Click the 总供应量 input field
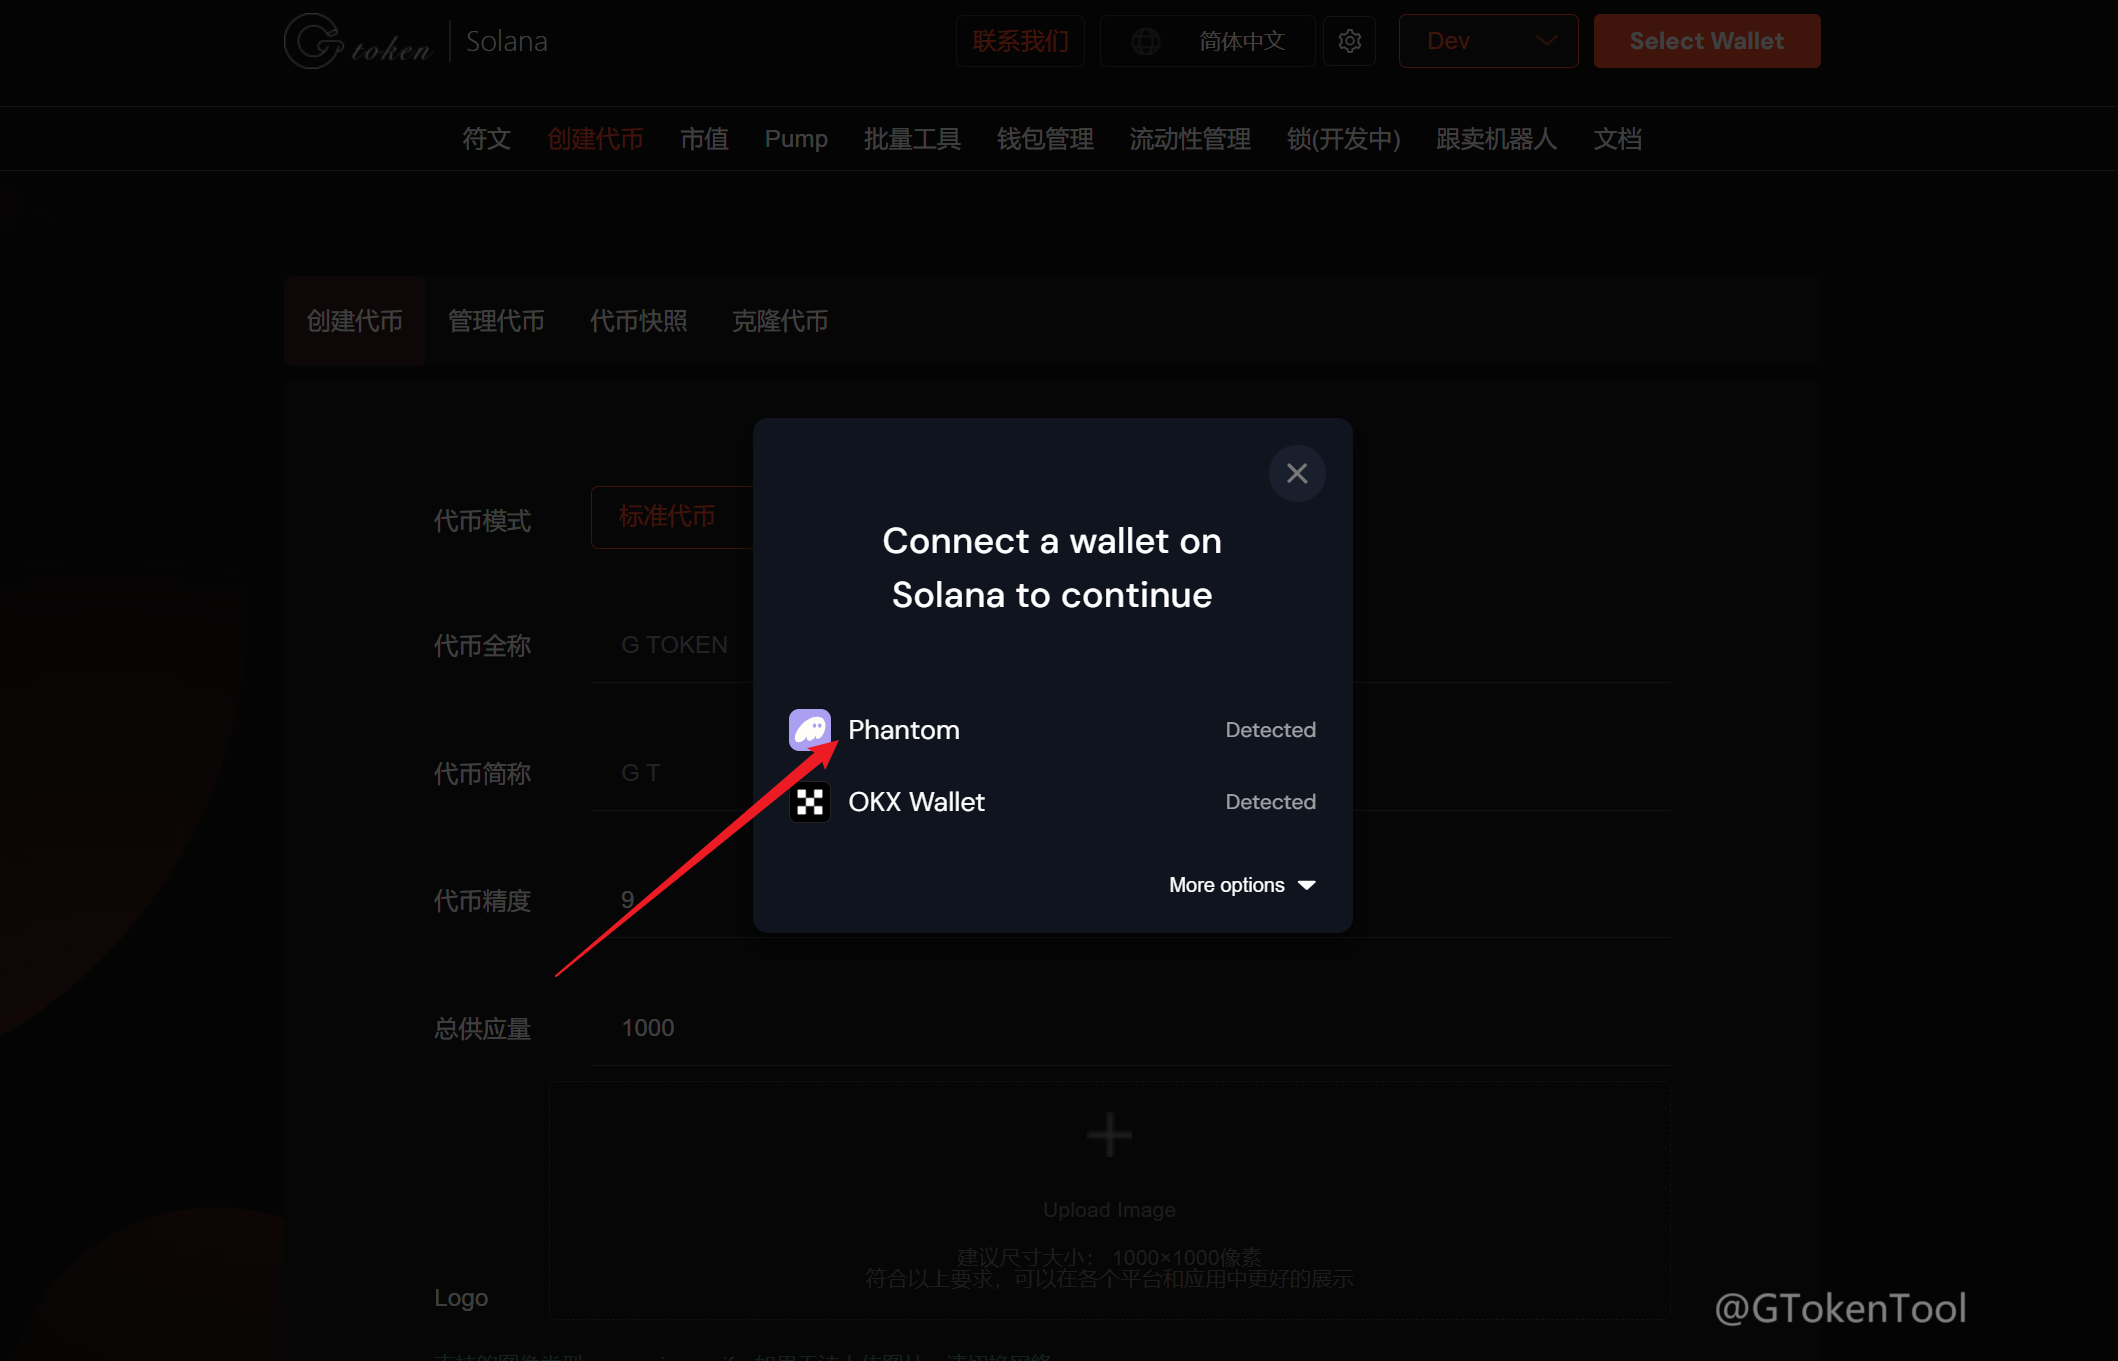 1100,1028
